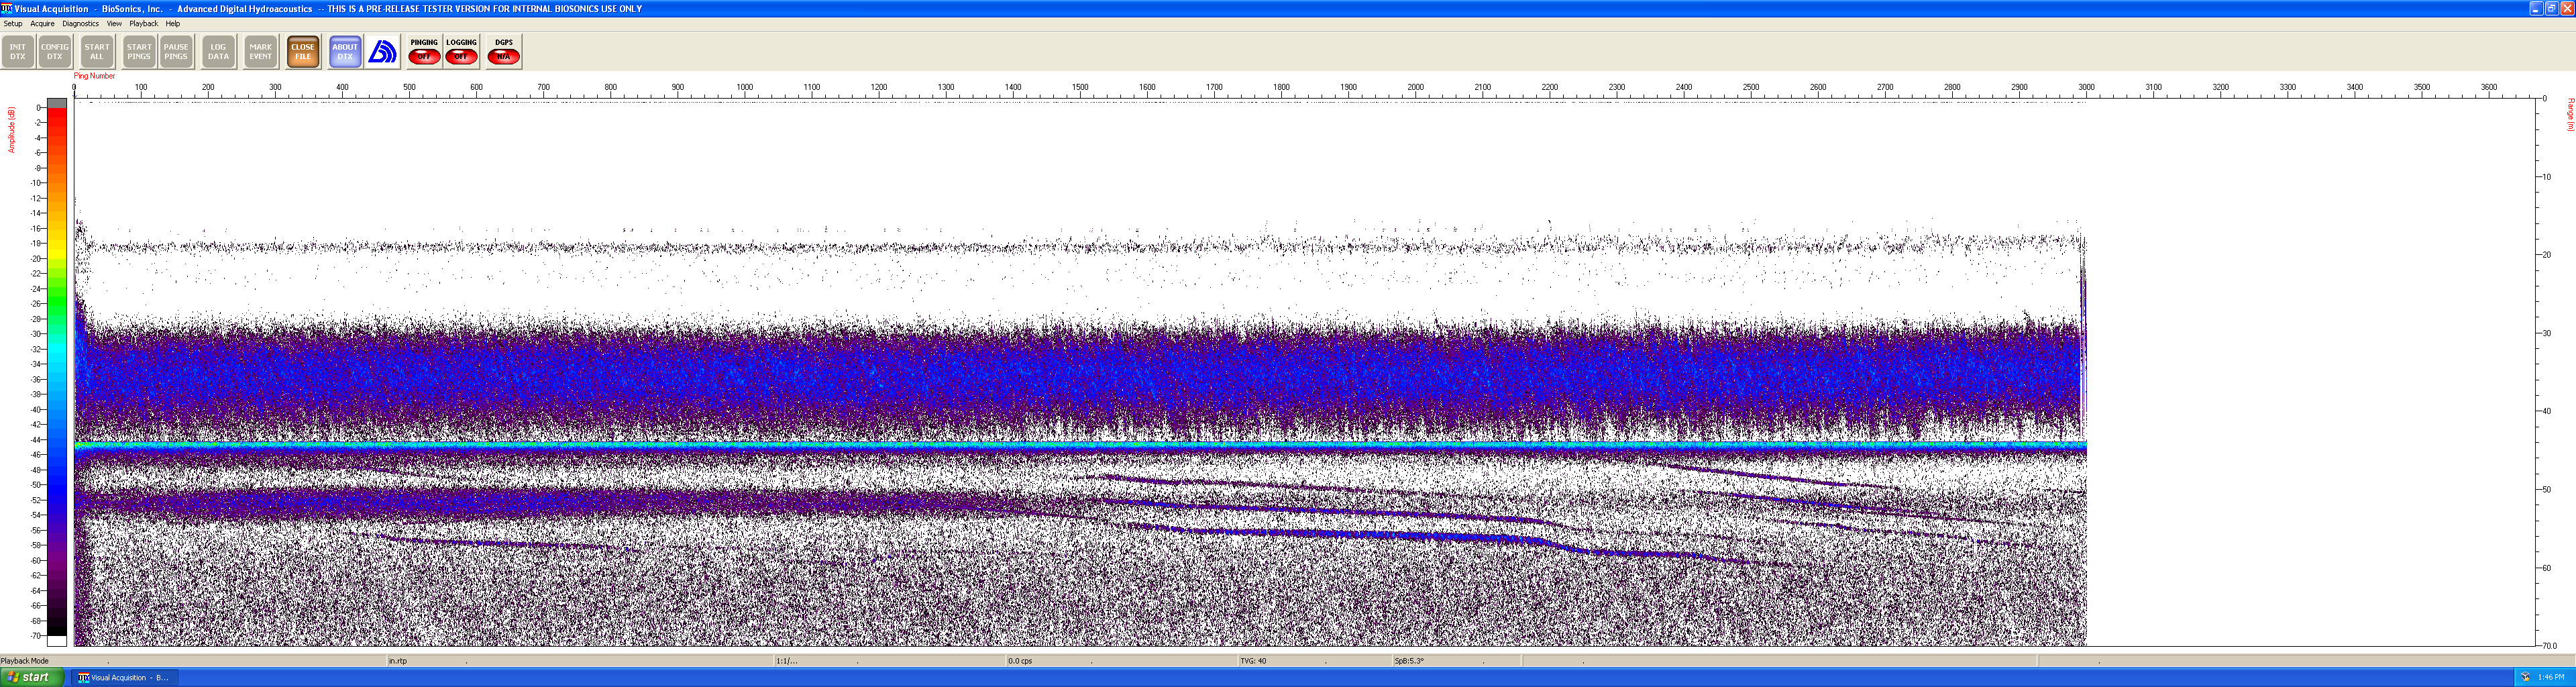Click the amplitude dB color scale bar
The image size is (2576, 687).
57,372
